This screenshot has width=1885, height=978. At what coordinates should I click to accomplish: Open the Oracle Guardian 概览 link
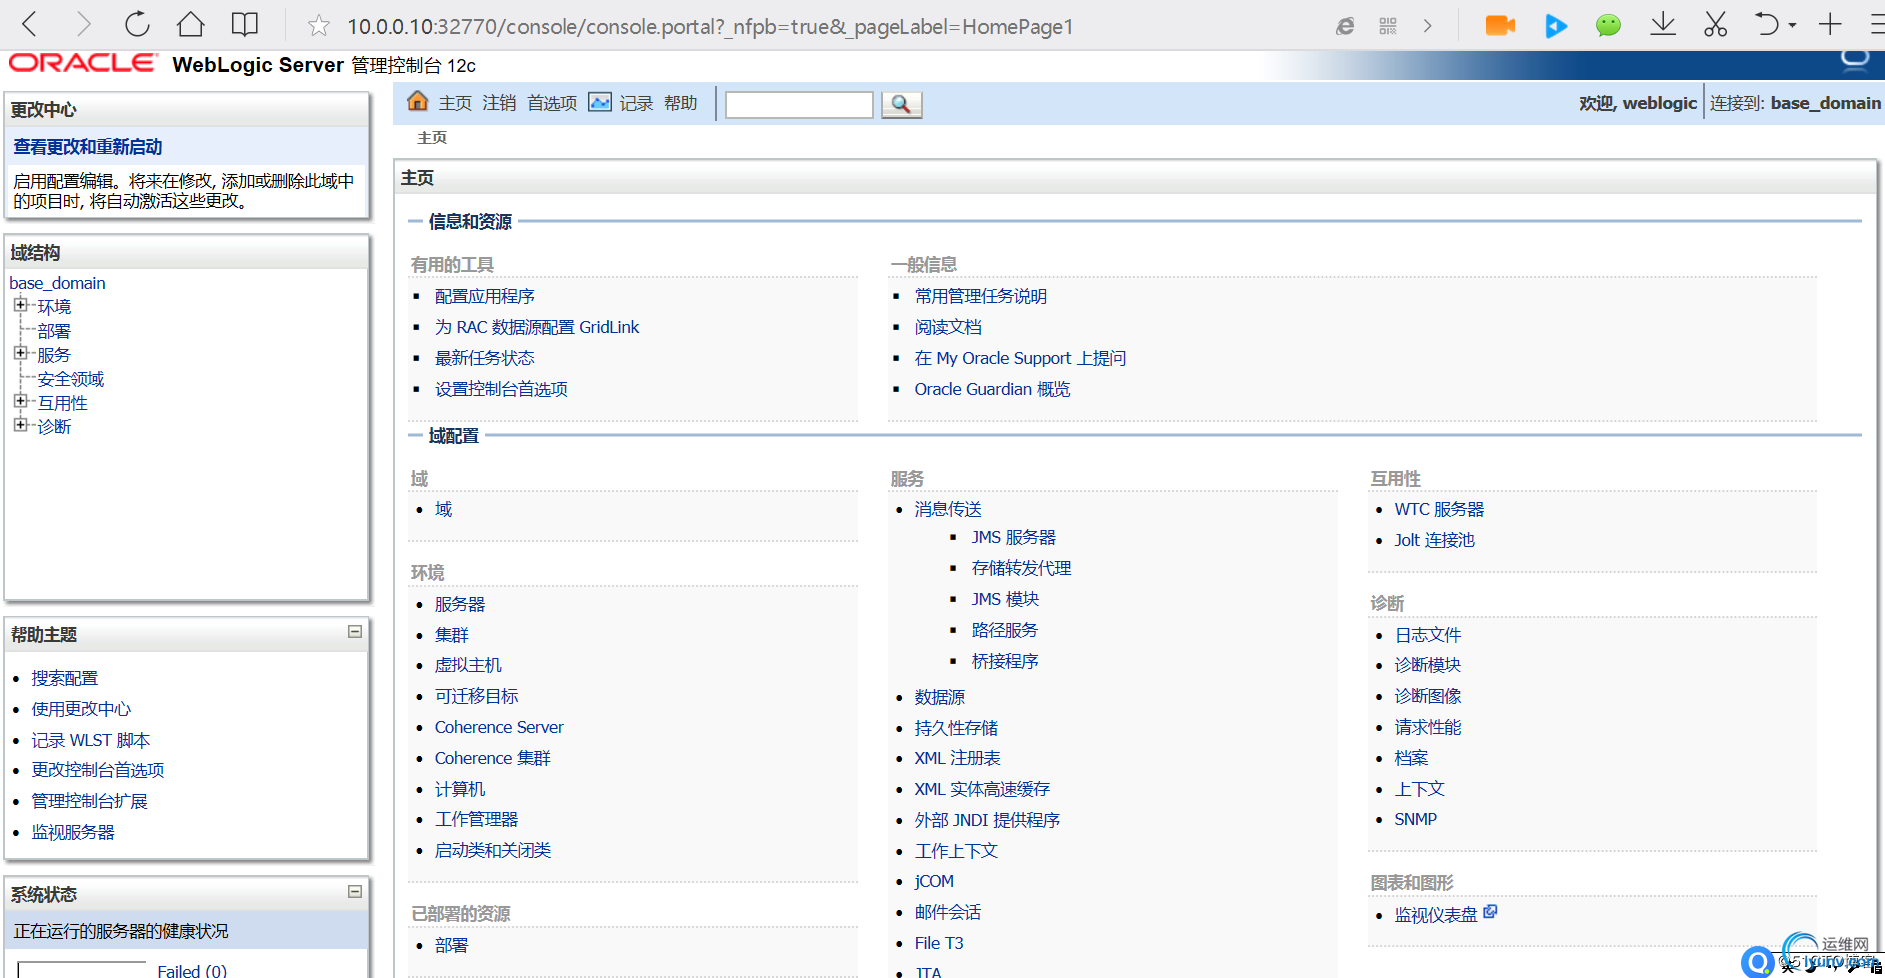[x=992, y=389]
